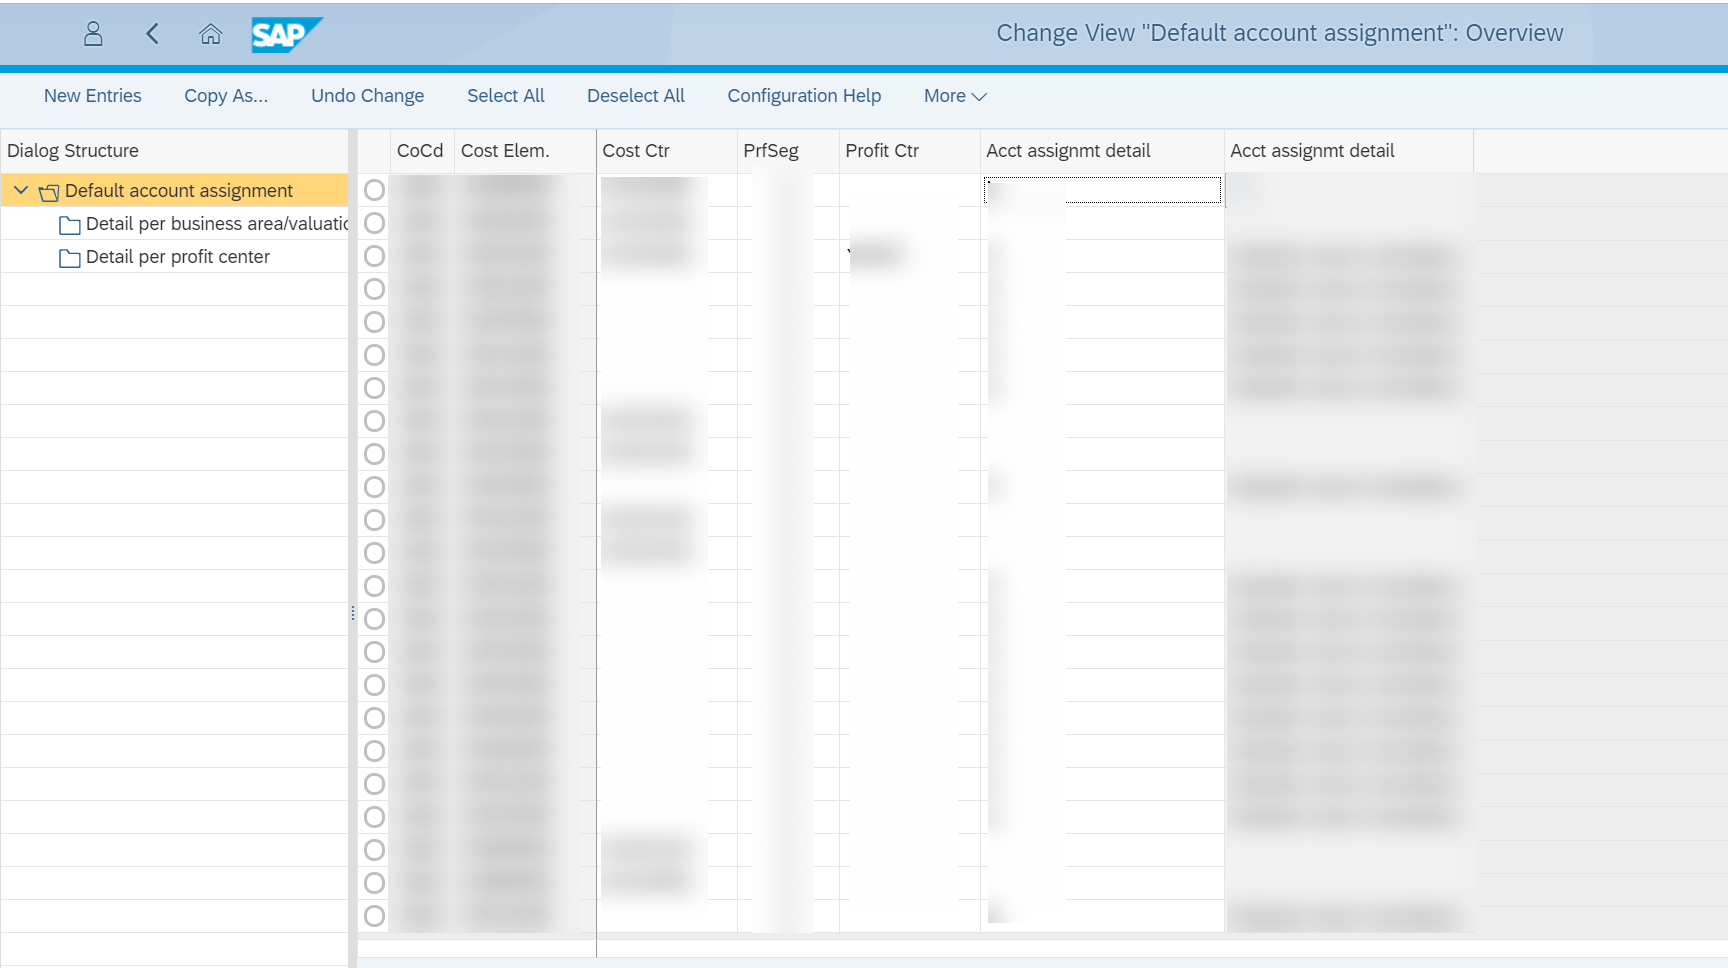Screen dimensions: 1728x968
Task: Select the last table row radio button
Action: (374, 916)
